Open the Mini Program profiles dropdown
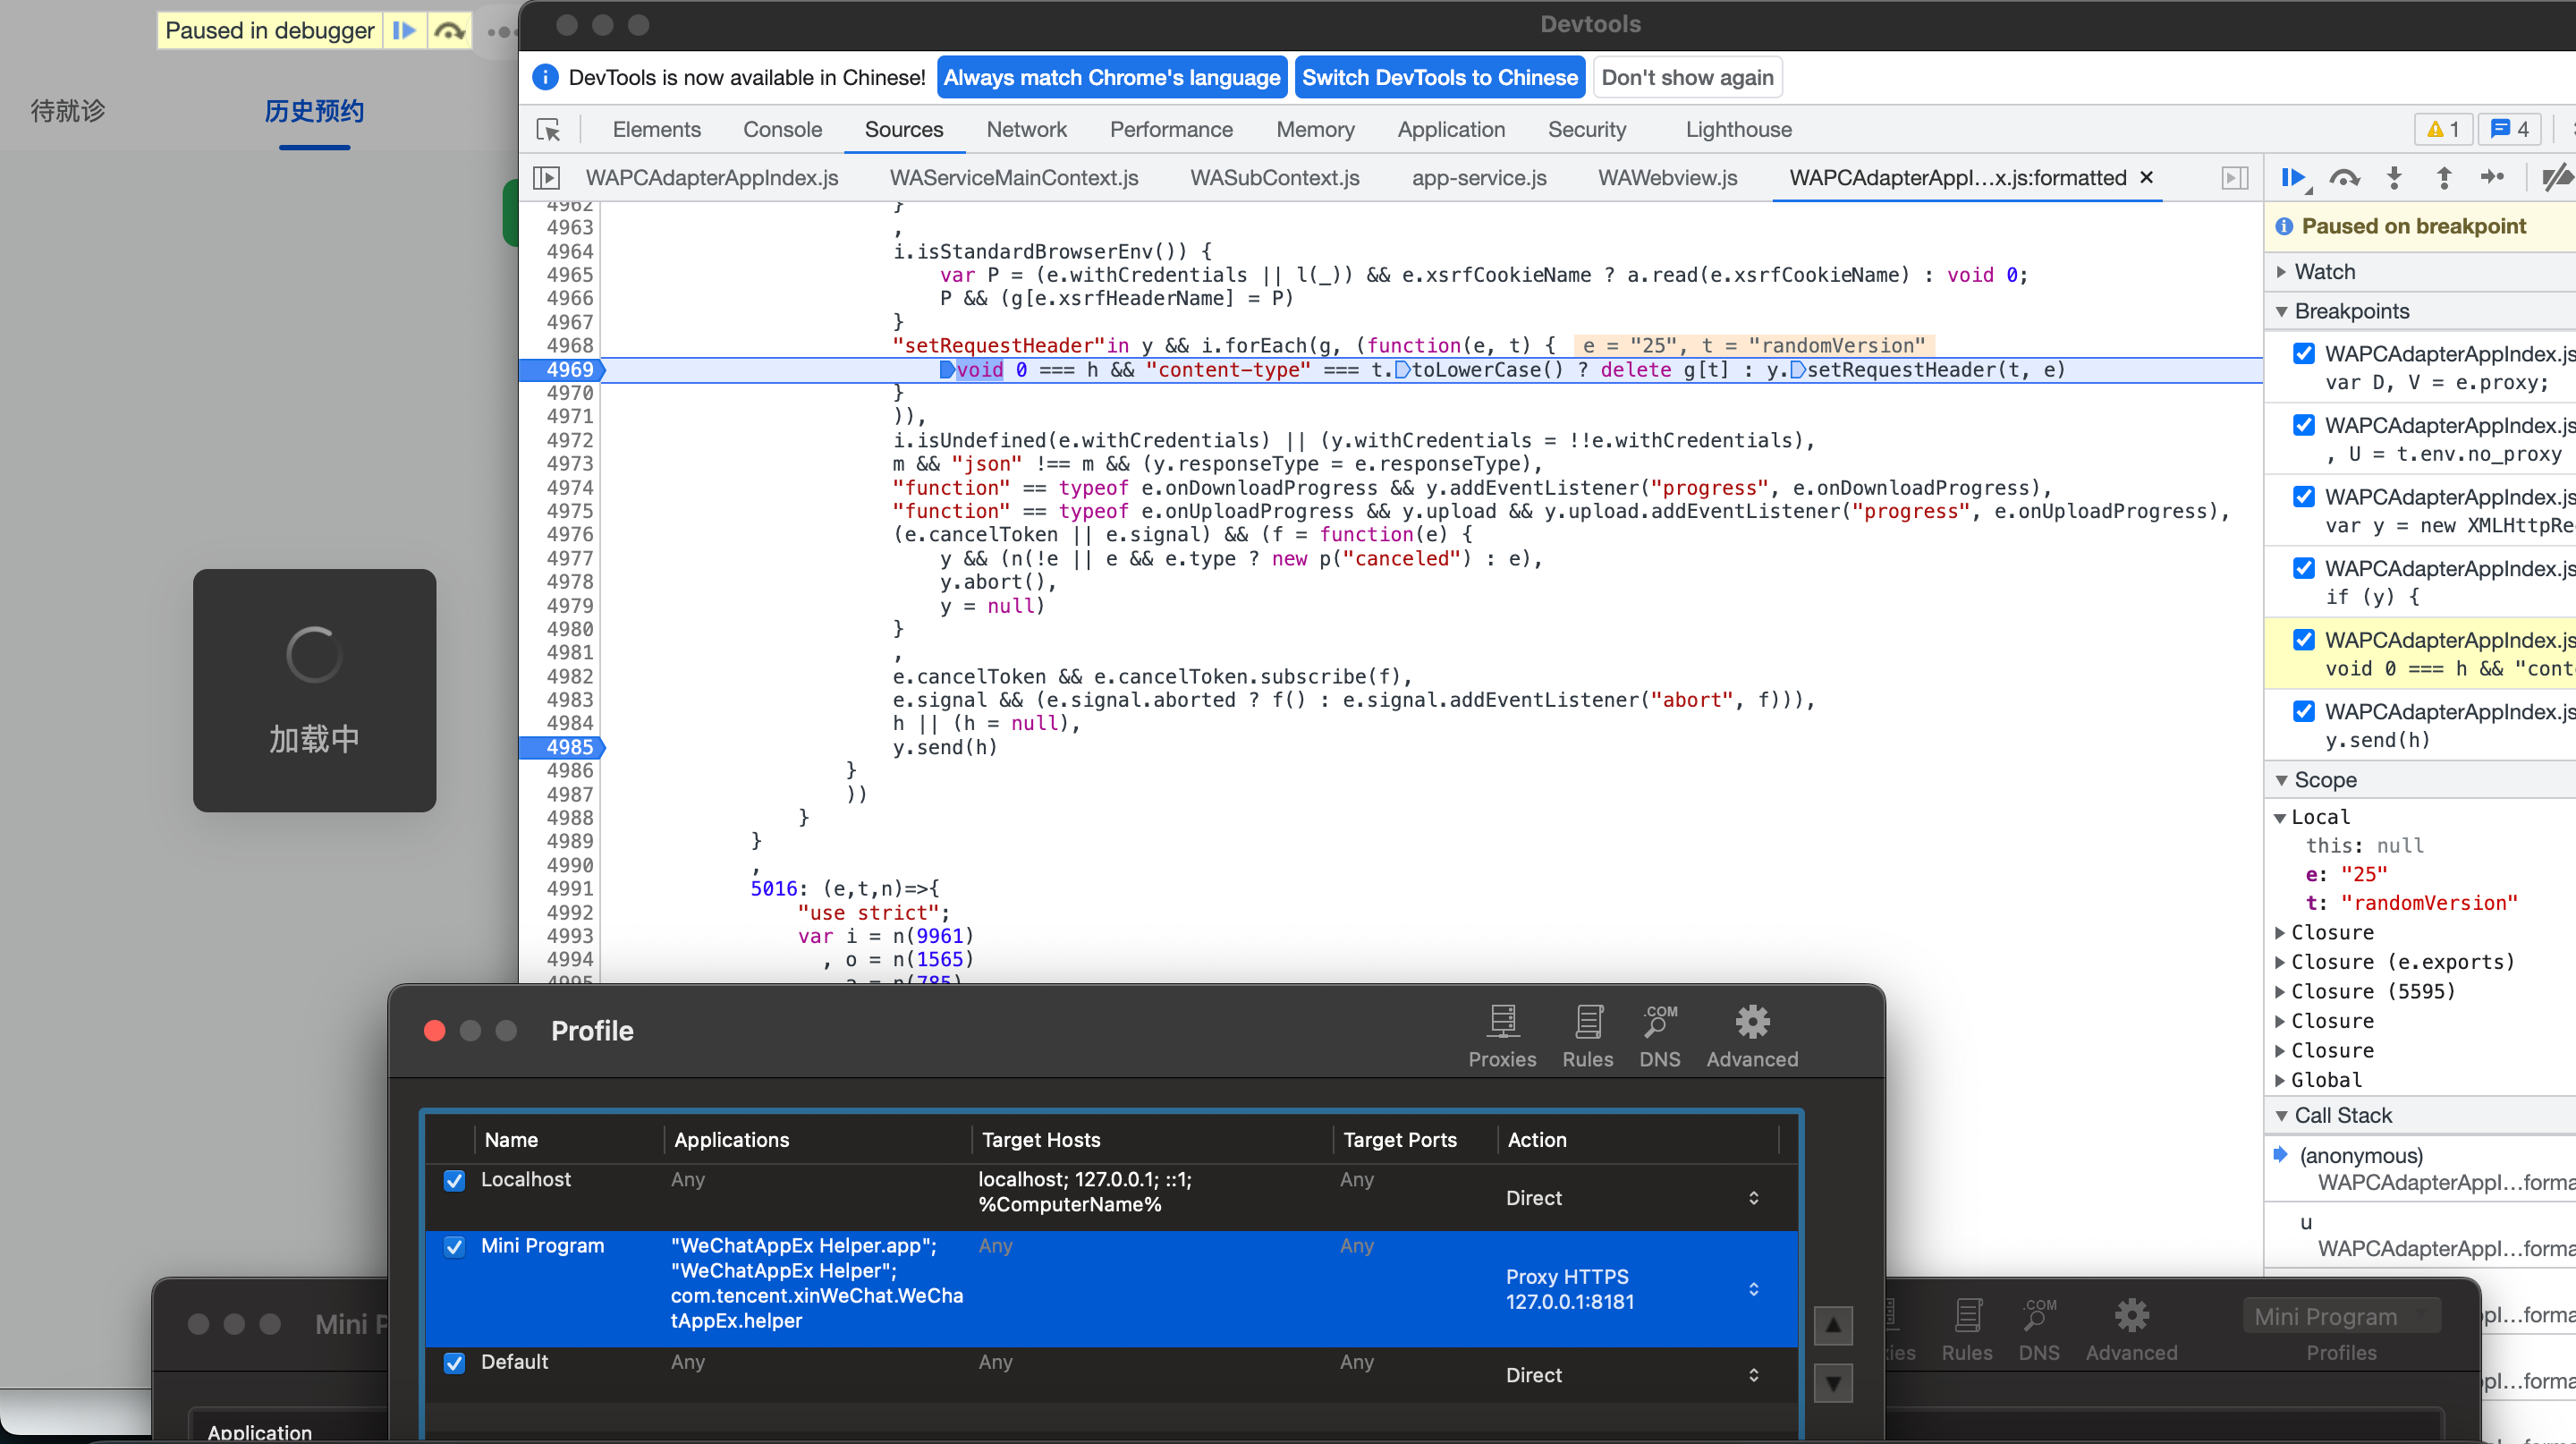2576x1444 pixels. pos(2340,1316)
